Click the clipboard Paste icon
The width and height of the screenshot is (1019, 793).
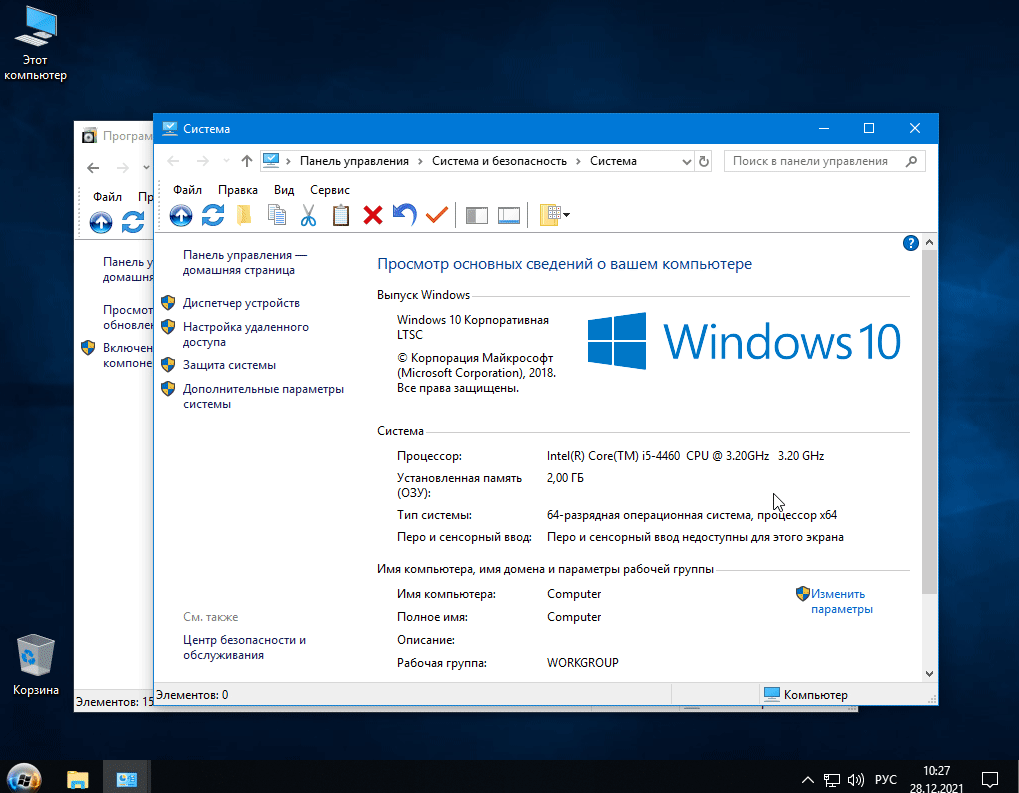(341, 215)
